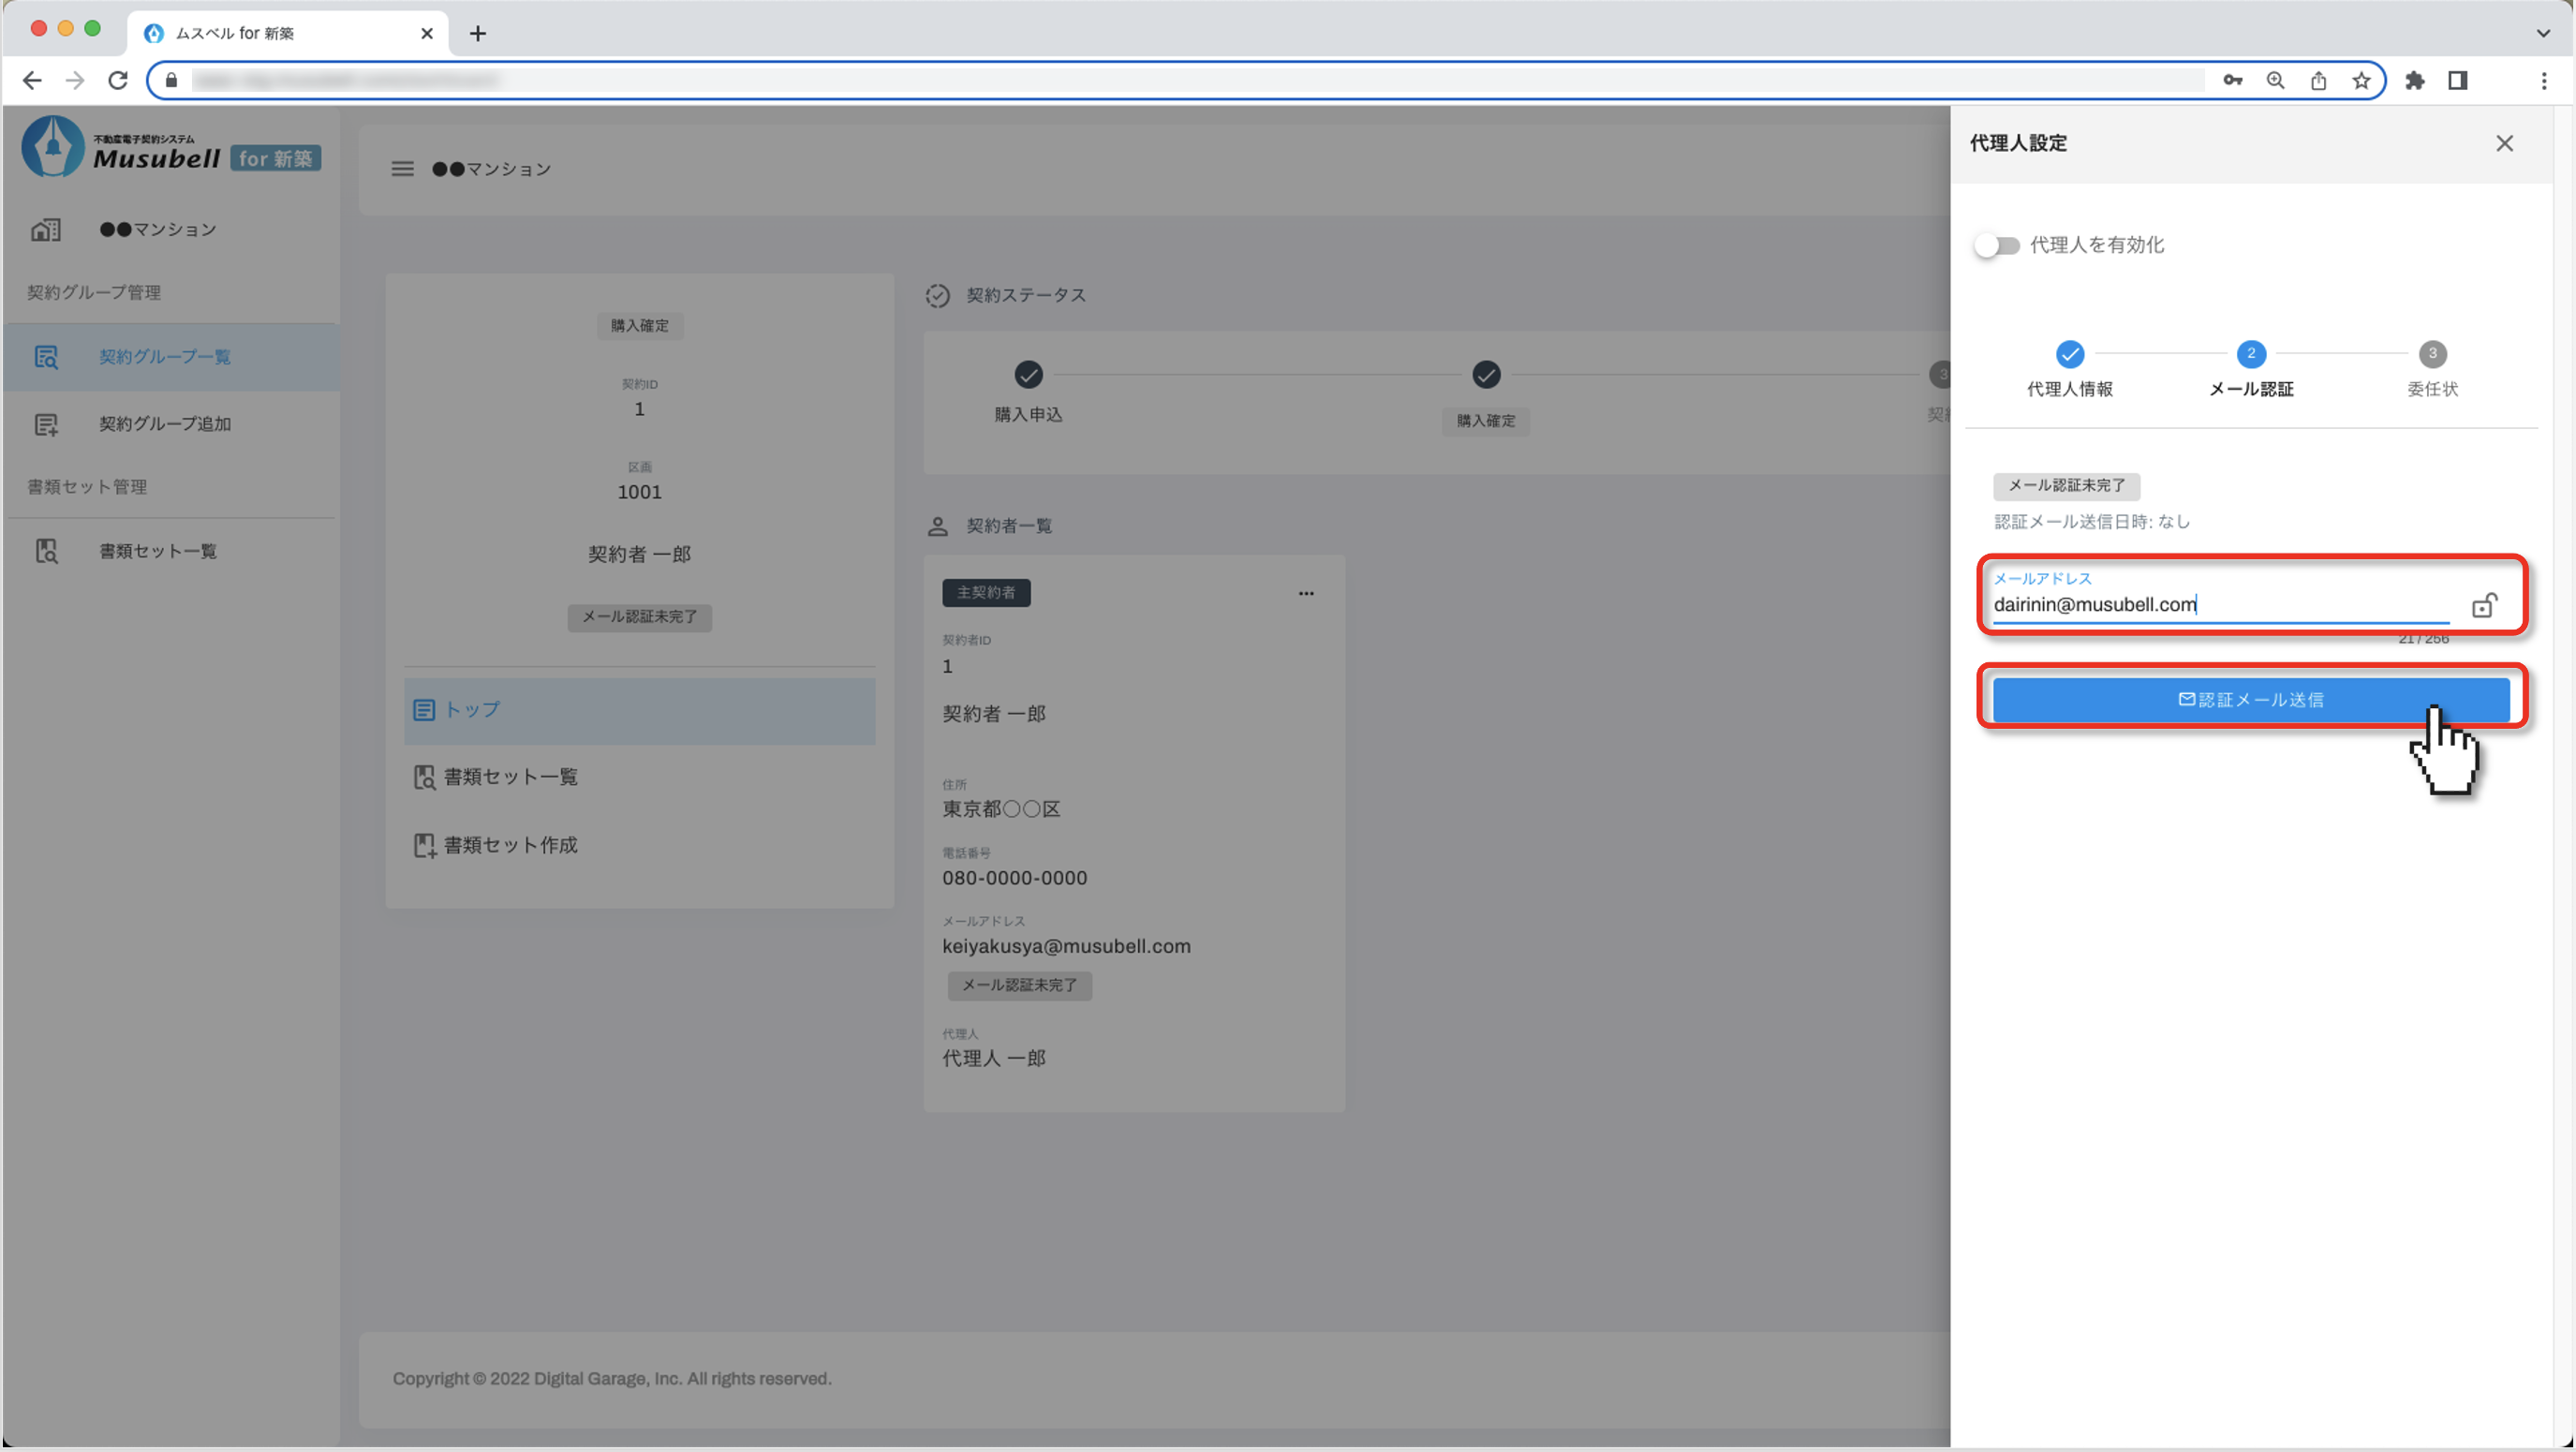
Task: Expand the tab search chevron
Action: 2543,33
